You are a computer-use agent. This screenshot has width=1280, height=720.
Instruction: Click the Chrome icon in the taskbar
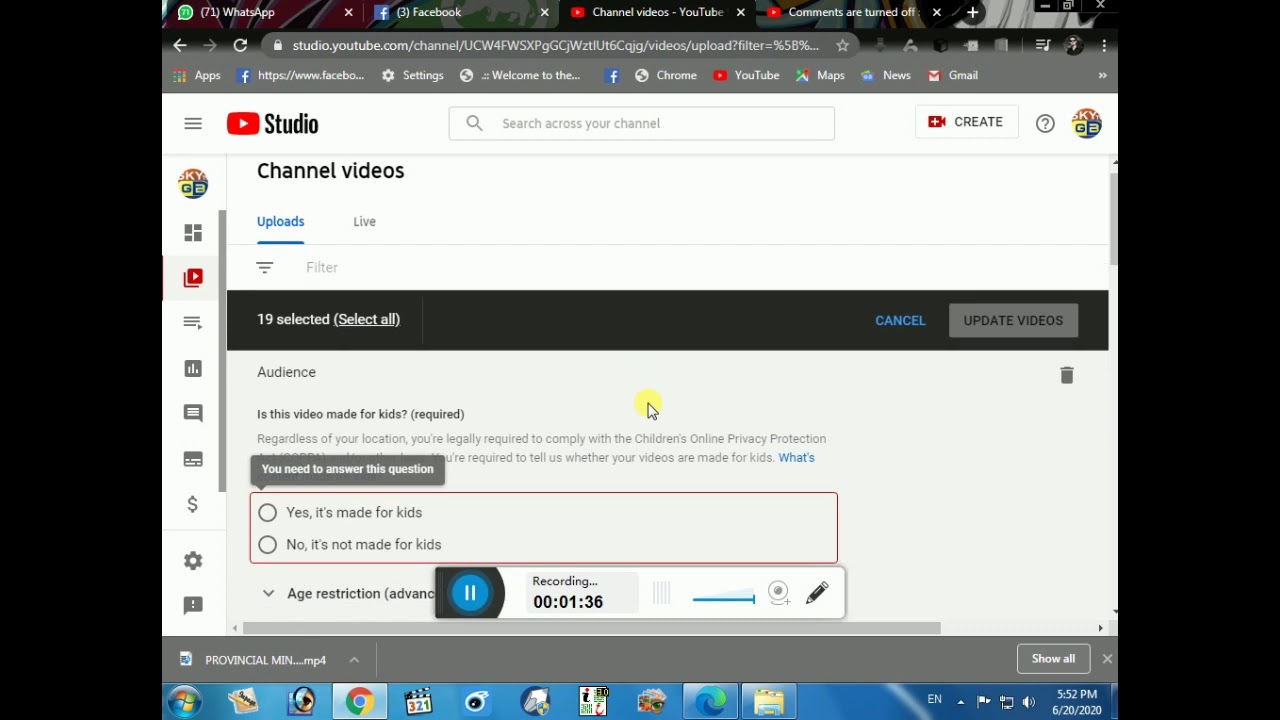click(x=359, y=702)
